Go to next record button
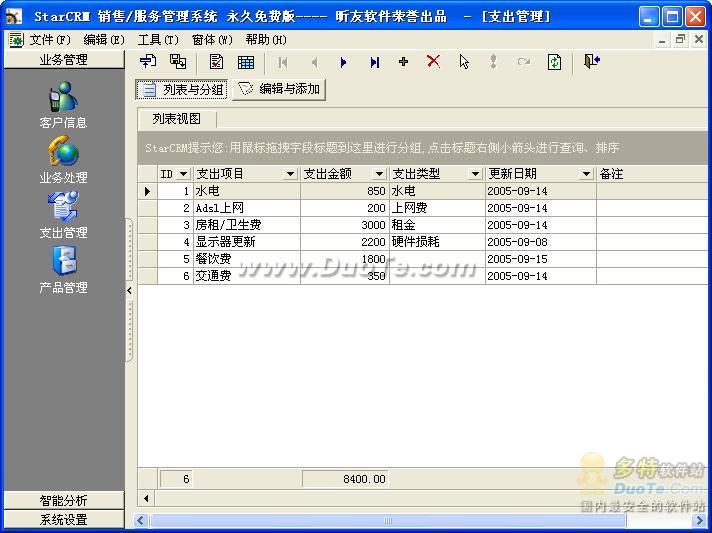 click(343, 62)
